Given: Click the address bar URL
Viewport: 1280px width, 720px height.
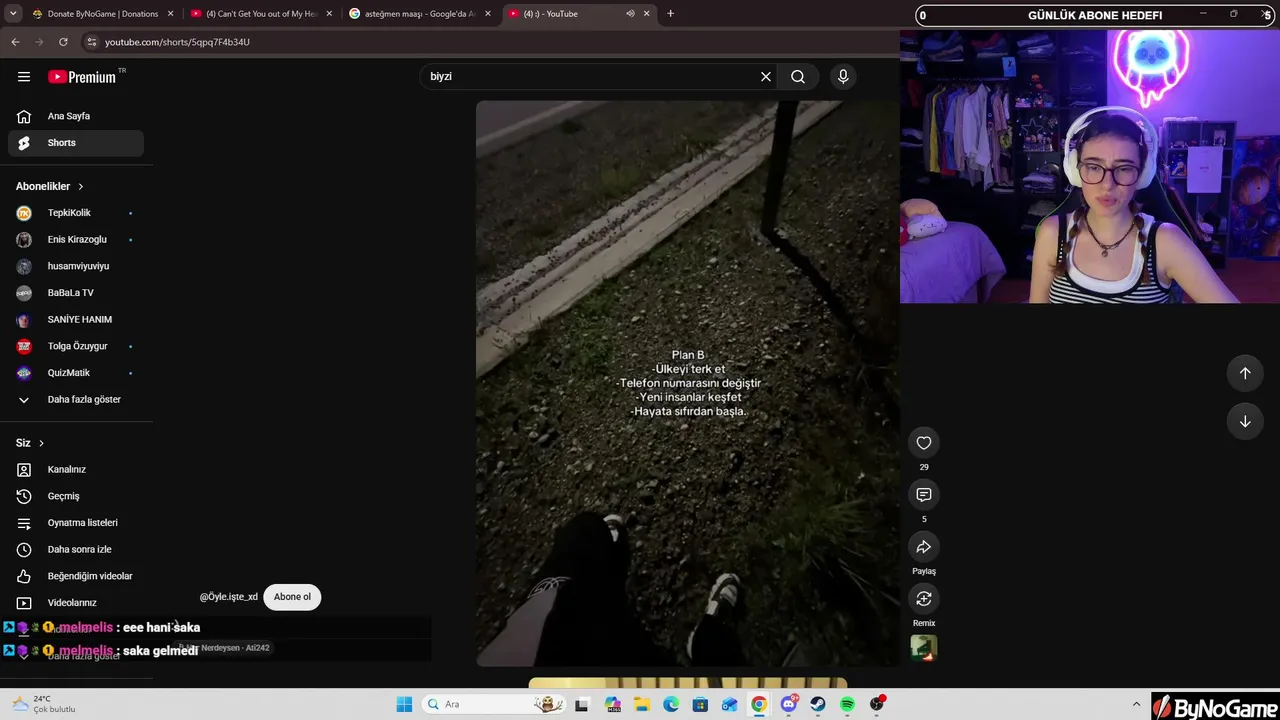Looking at the screenshot, I should 177,42.
